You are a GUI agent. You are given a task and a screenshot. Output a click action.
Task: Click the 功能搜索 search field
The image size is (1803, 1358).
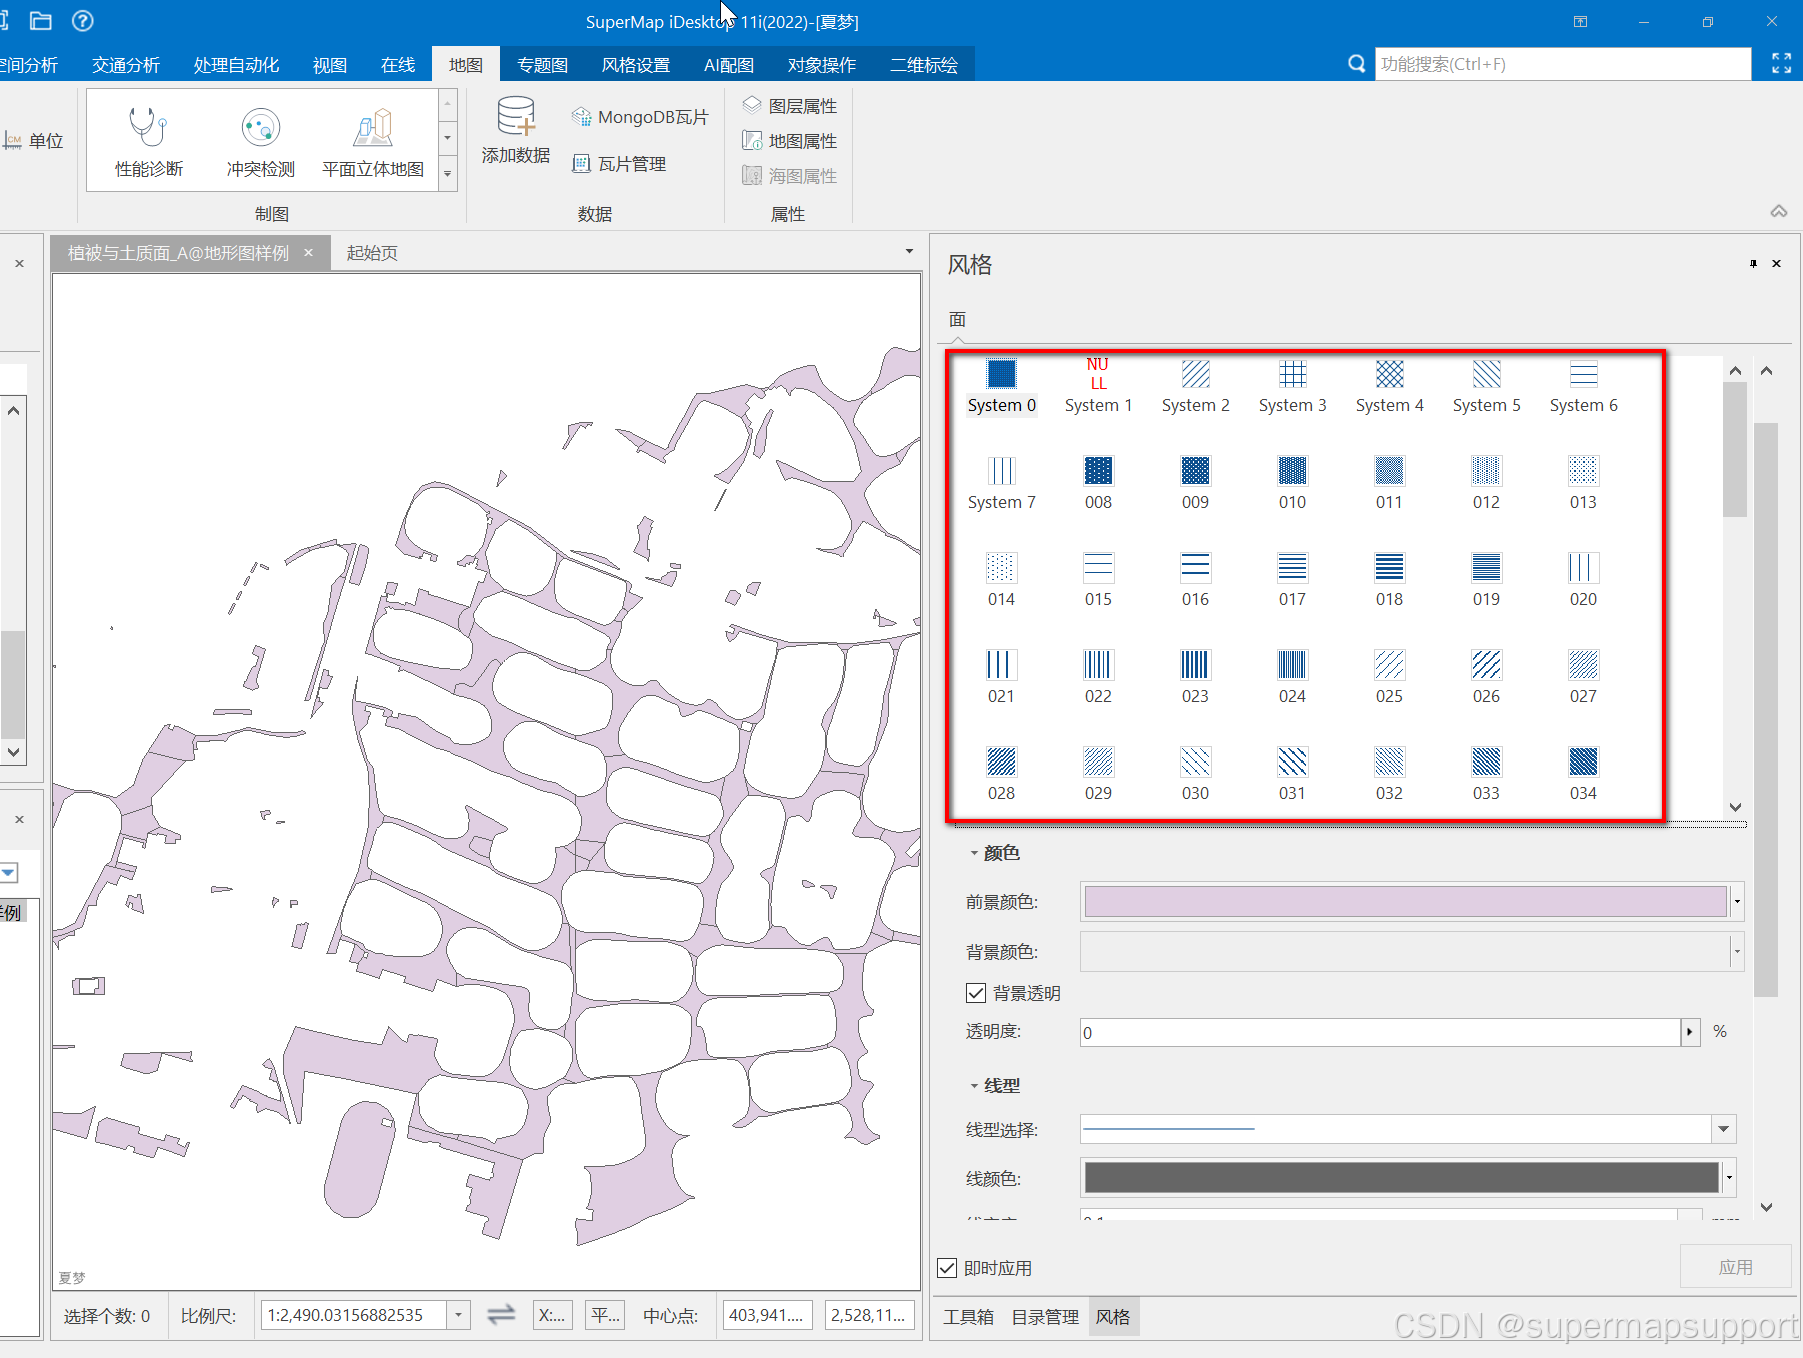pyautogui.click(x=1563, y=64)
